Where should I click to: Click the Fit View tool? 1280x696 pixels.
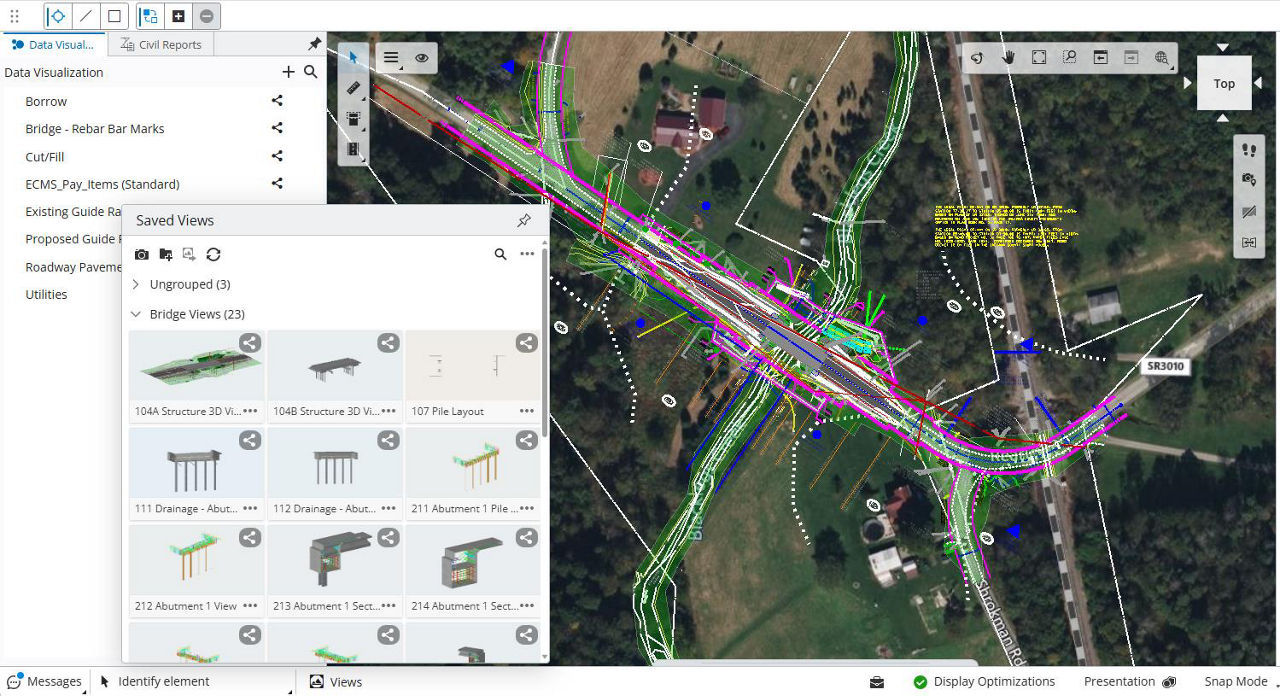pyautogui.click(x=1038, y=57)
